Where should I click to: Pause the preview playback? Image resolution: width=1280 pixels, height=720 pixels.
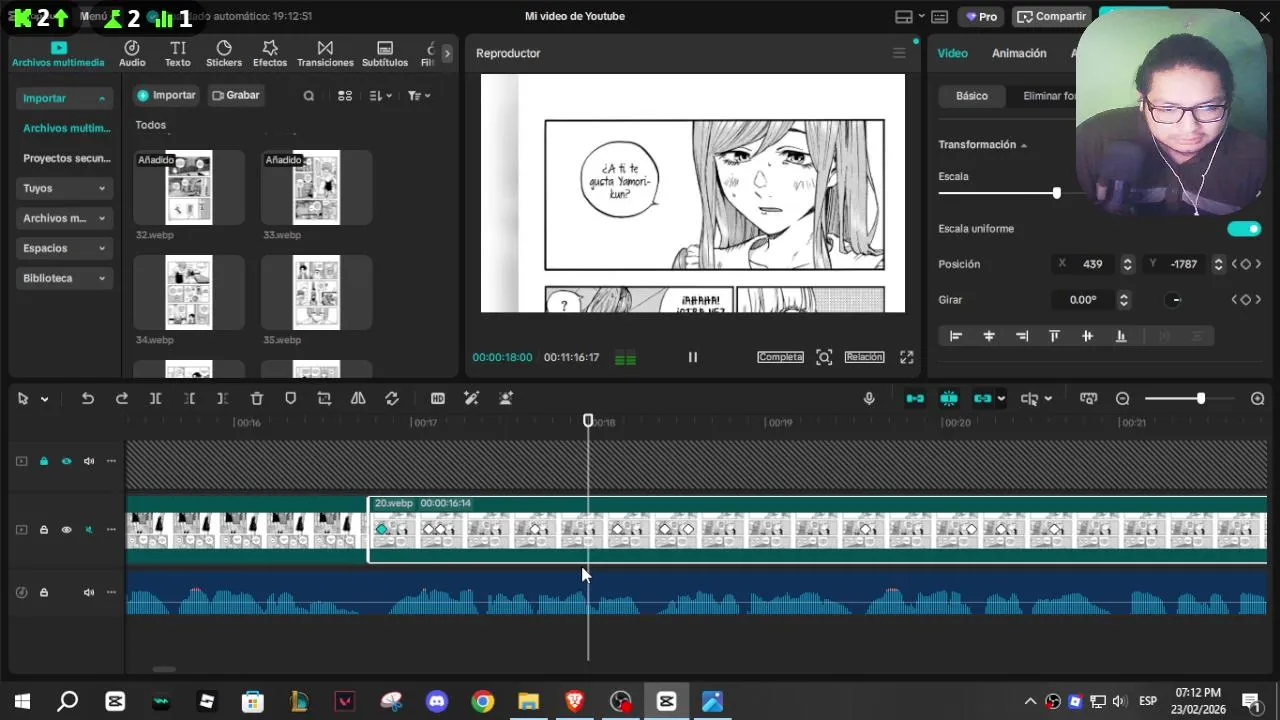pyautogui.click(x=692, y=357)
